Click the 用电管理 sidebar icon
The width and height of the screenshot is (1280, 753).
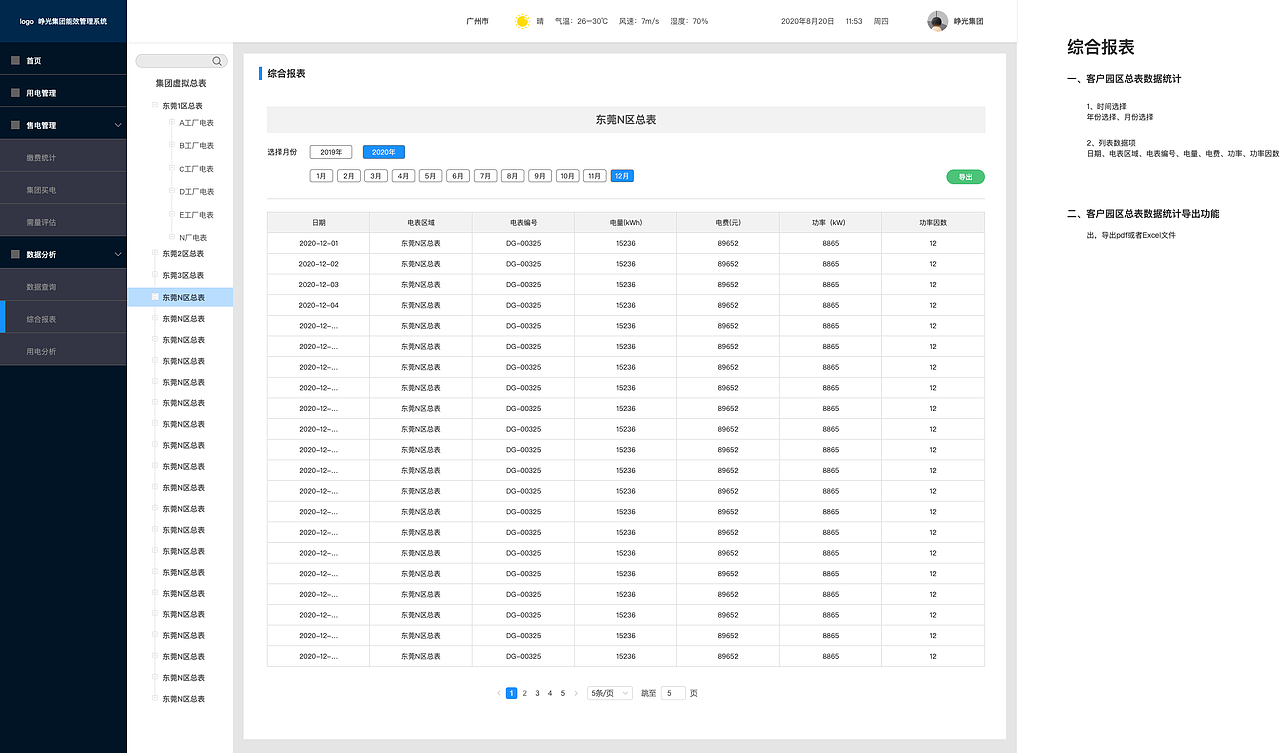(x=15, y=93)
